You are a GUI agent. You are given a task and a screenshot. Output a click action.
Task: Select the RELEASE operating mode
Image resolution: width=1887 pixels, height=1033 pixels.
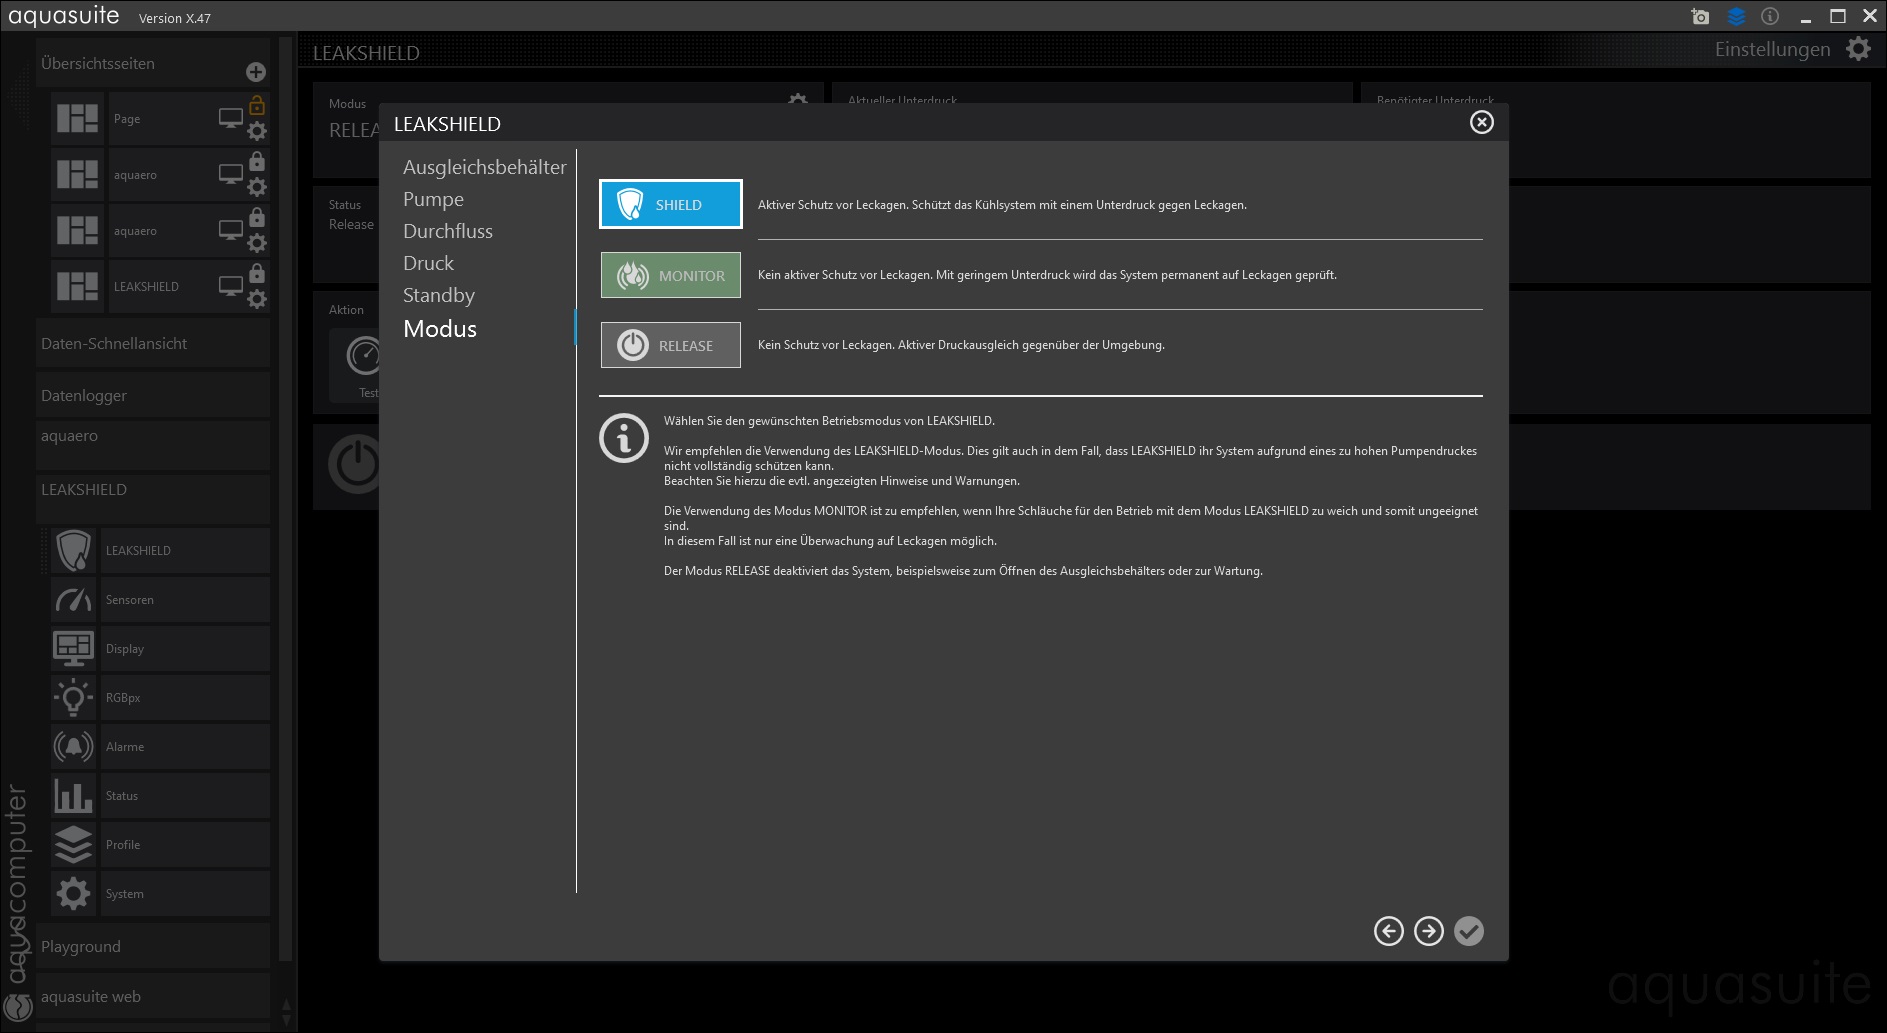(x=670, y=345)
